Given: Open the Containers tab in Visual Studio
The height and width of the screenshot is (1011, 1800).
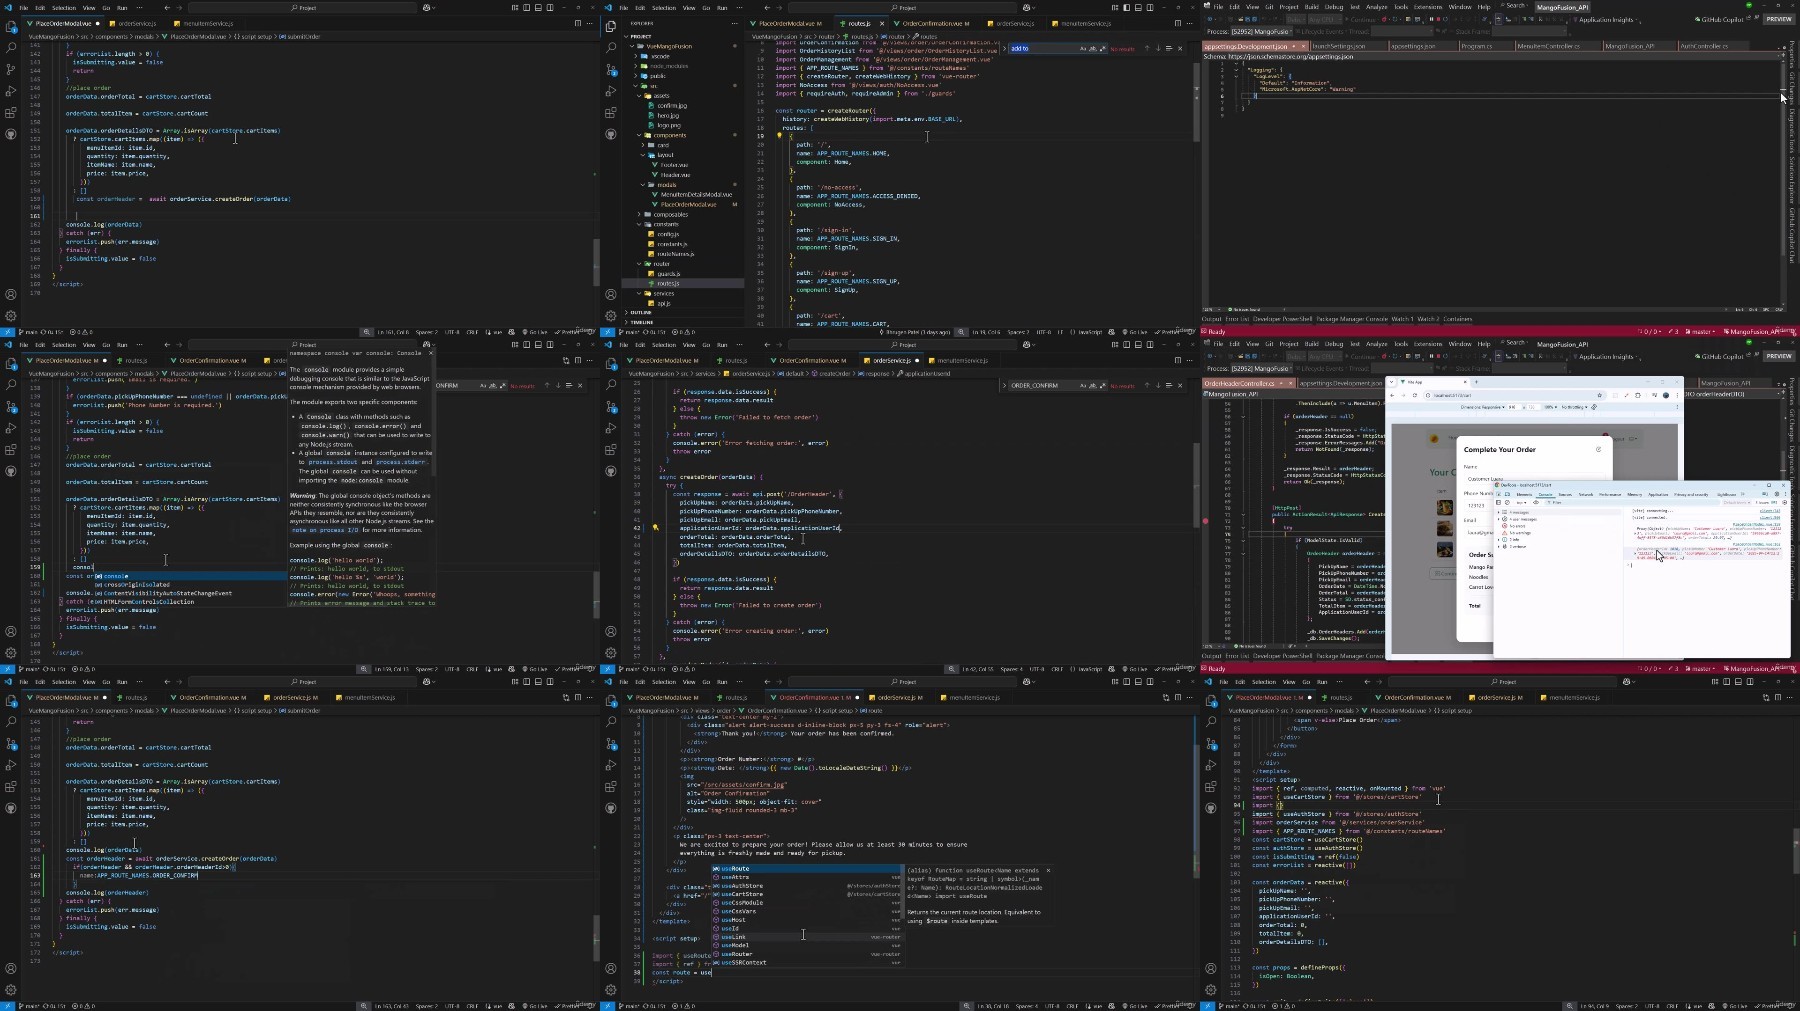Looking at the screenshot, I should [1457, 319].
